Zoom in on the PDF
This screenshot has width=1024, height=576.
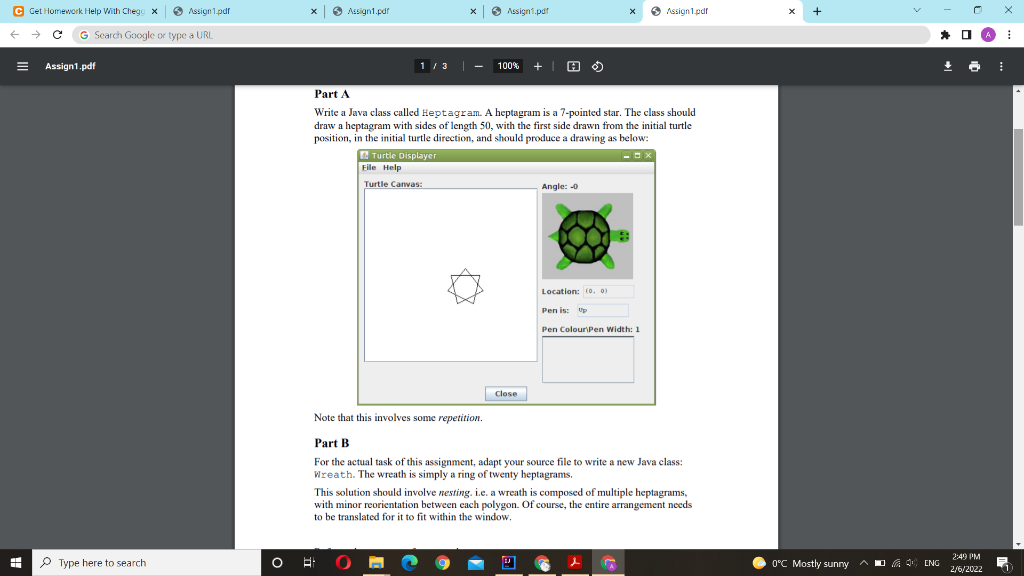[x=538, y=66]
